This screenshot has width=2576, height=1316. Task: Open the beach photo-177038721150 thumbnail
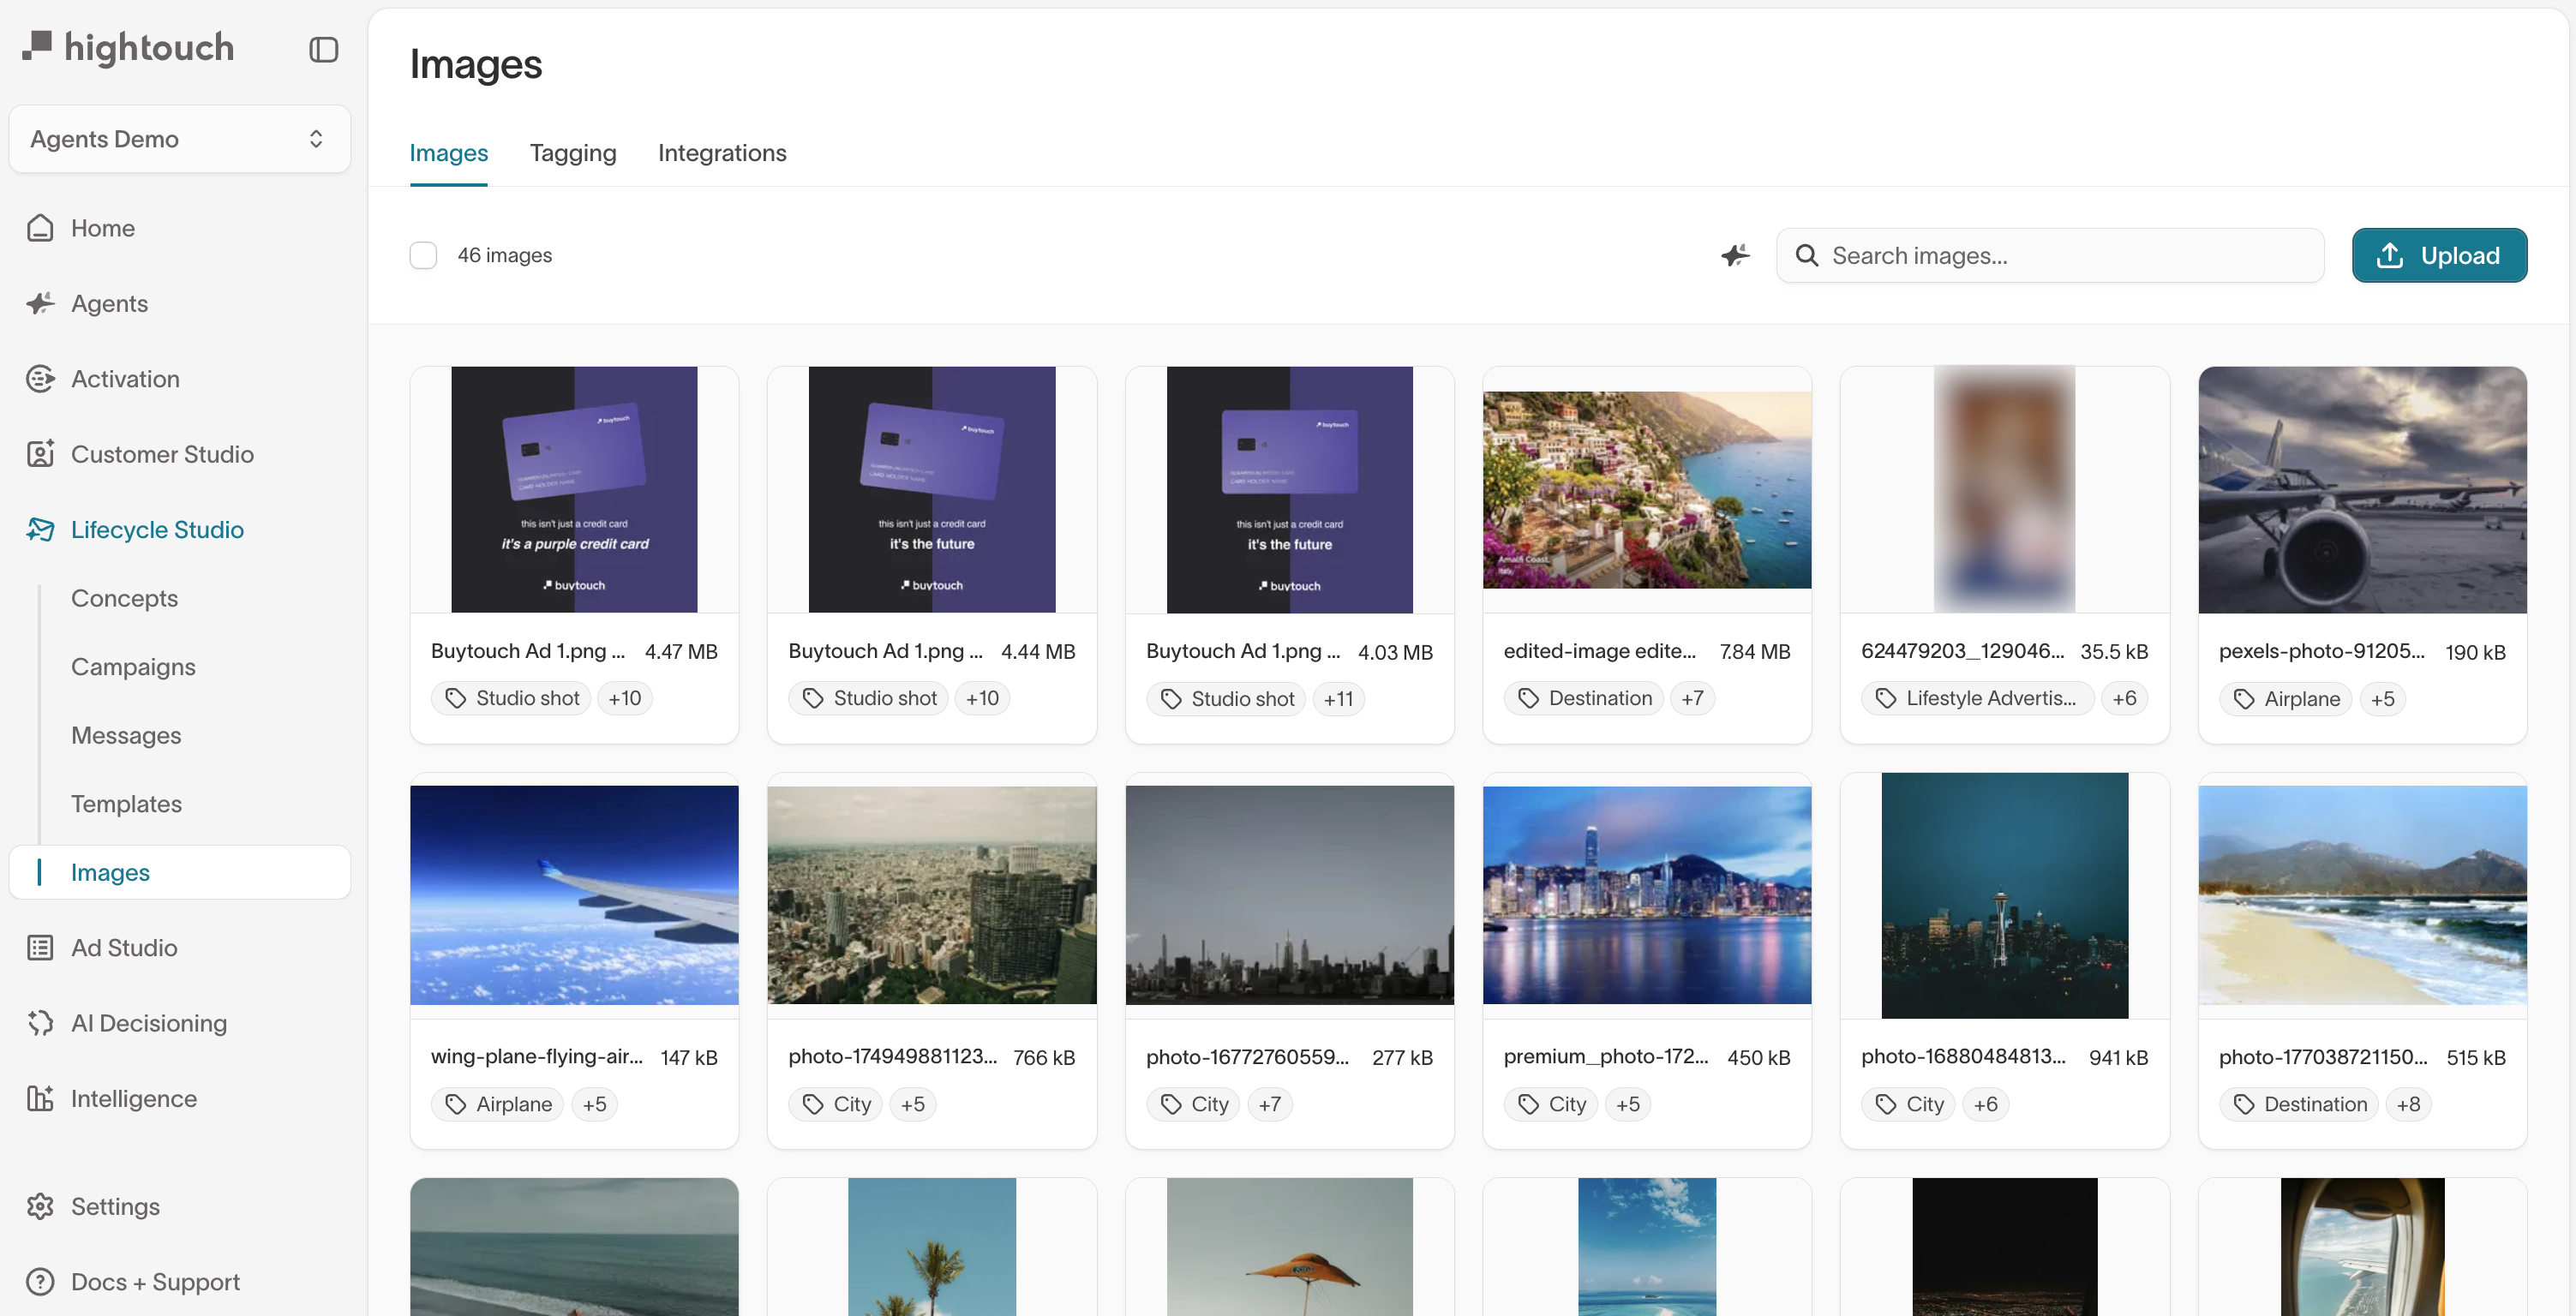[x=2361, y=894]
